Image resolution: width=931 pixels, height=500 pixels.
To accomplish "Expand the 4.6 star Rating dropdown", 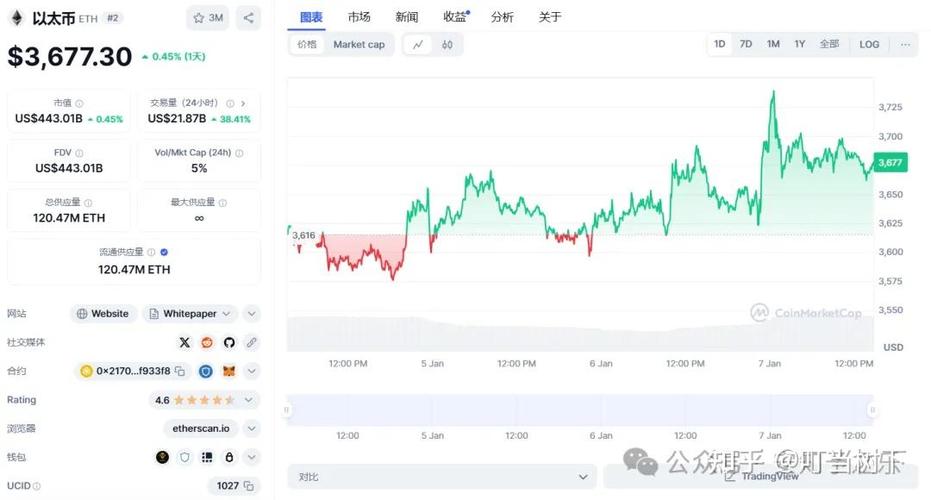I will coord(251,400).
